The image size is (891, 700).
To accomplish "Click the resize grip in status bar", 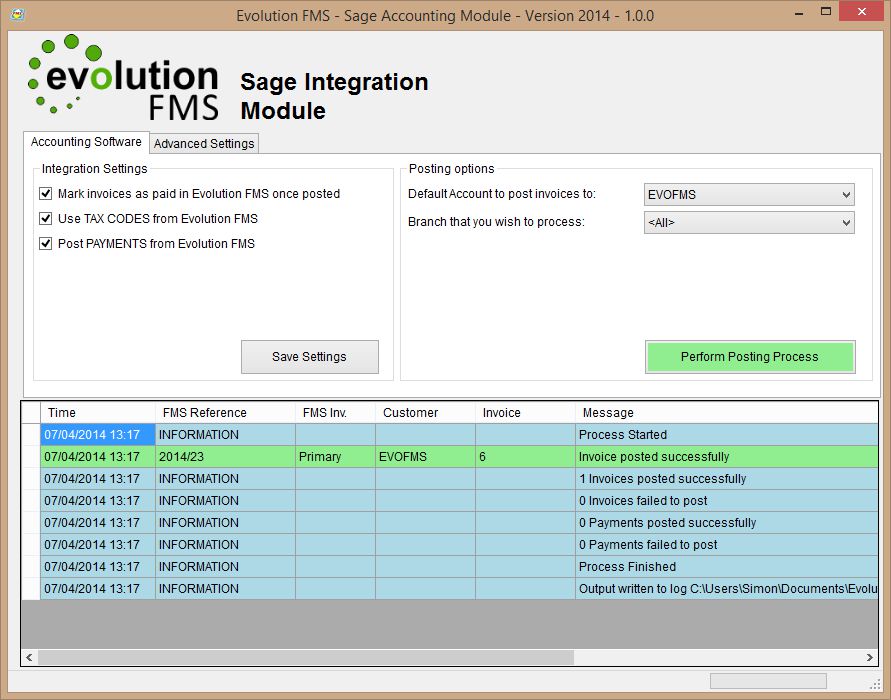I will [x=875, y=684].
